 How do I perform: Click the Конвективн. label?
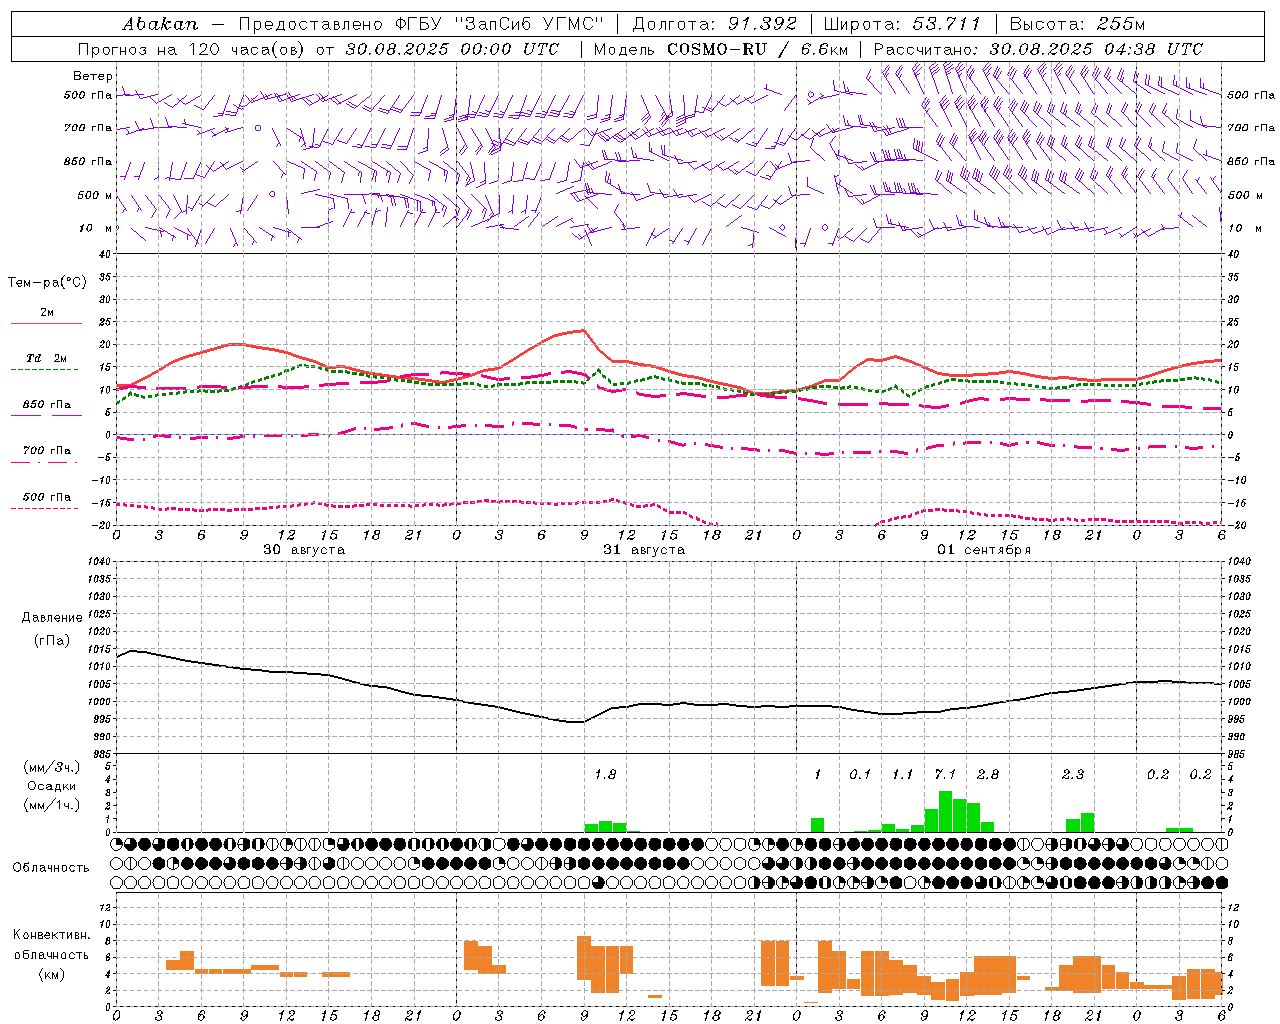[x=52, y=935]
